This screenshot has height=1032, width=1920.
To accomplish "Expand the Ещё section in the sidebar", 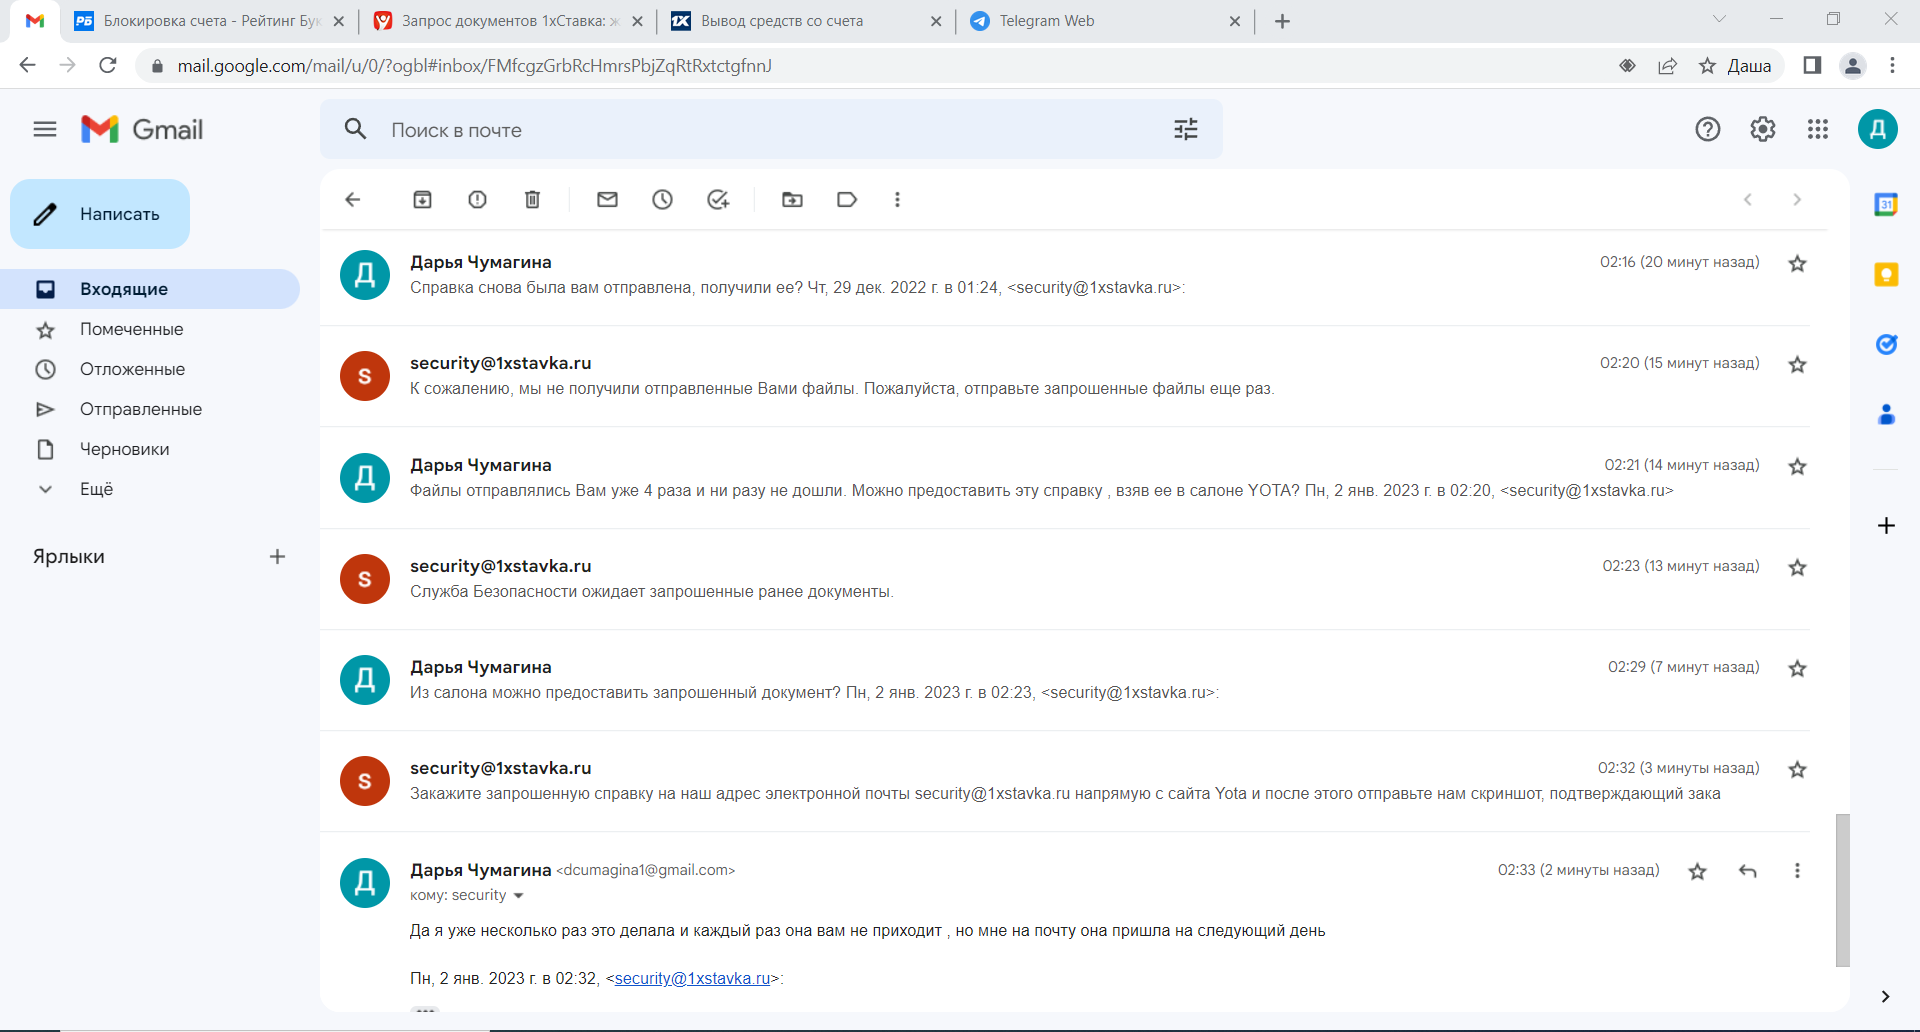I will click(x=96, y=489).
